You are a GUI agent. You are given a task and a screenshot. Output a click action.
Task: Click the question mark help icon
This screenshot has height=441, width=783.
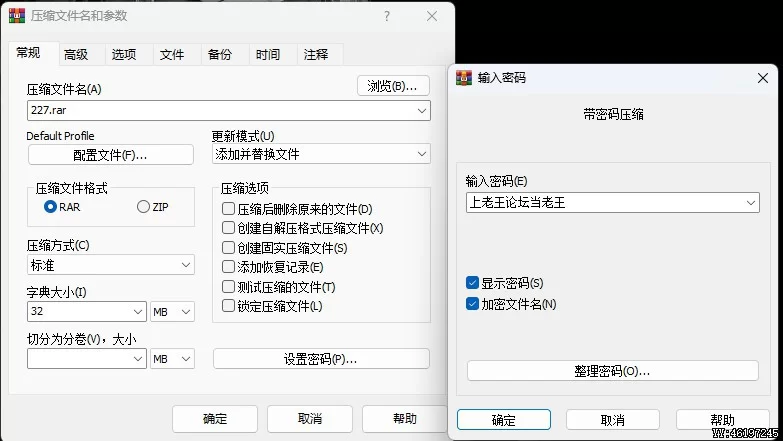387,16
